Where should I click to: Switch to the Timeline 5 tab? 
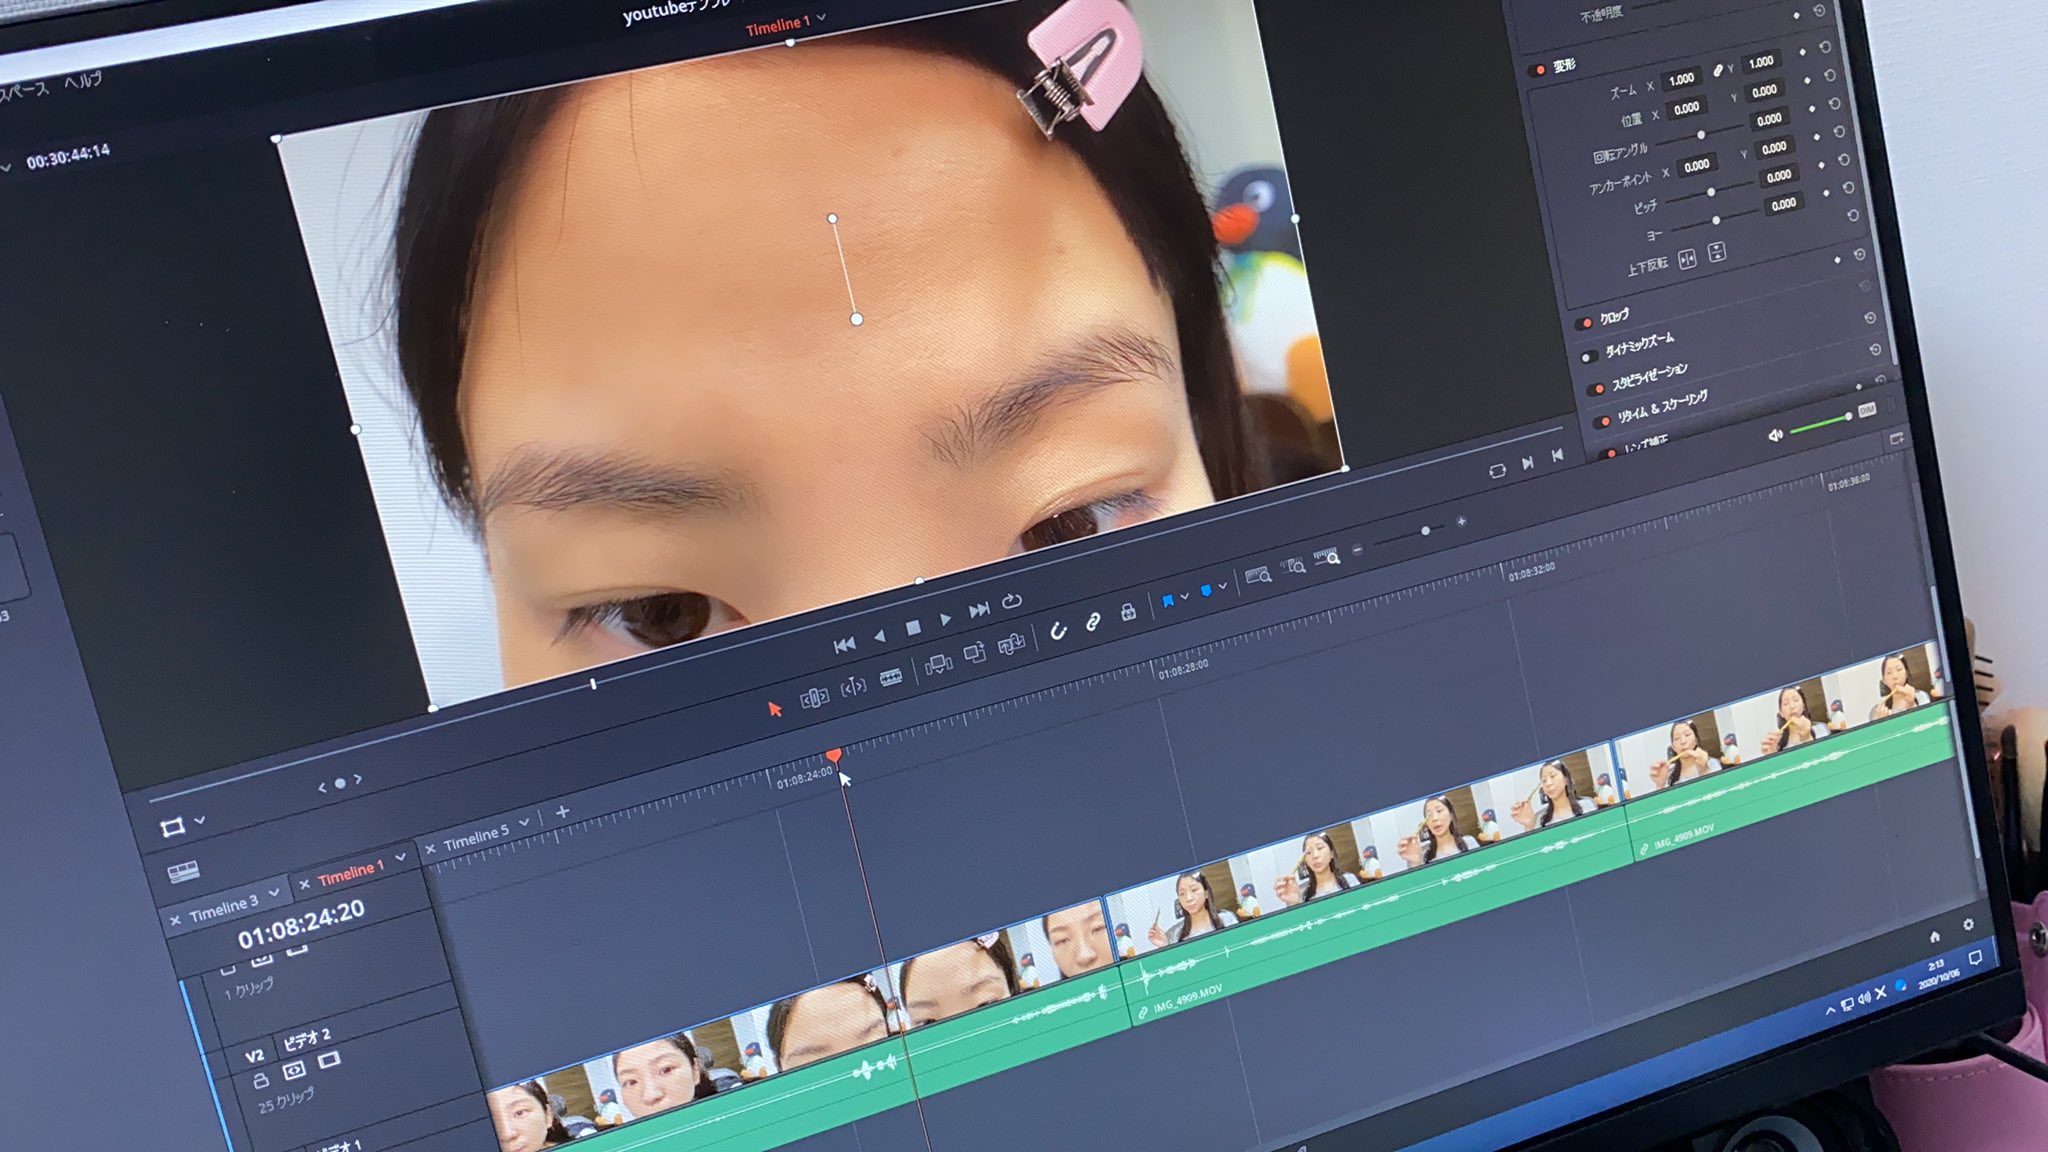476,836
